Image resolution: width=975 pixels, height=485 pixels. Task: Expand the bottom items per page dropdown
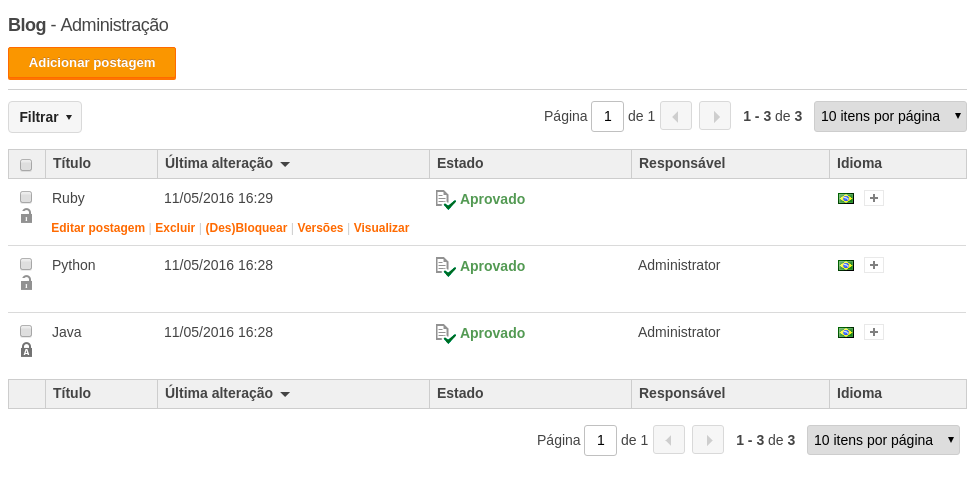883,440
